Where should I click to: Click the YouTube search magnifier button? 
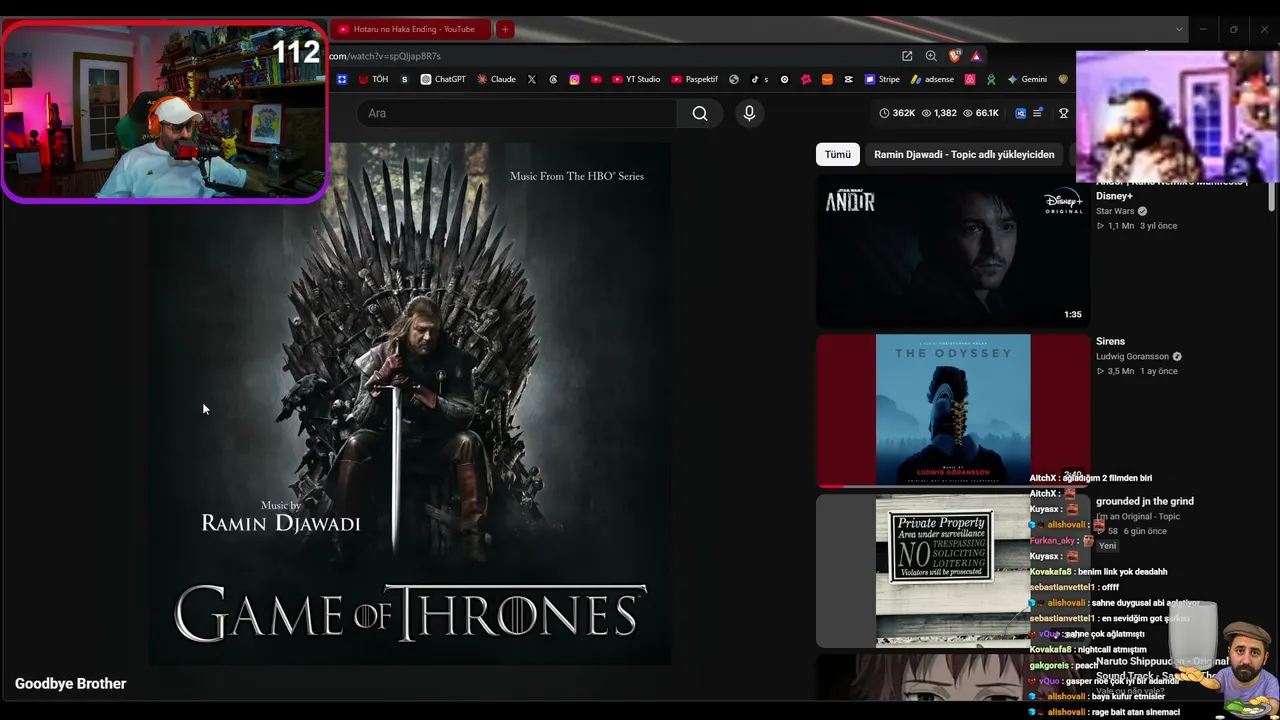pos(700,113)
